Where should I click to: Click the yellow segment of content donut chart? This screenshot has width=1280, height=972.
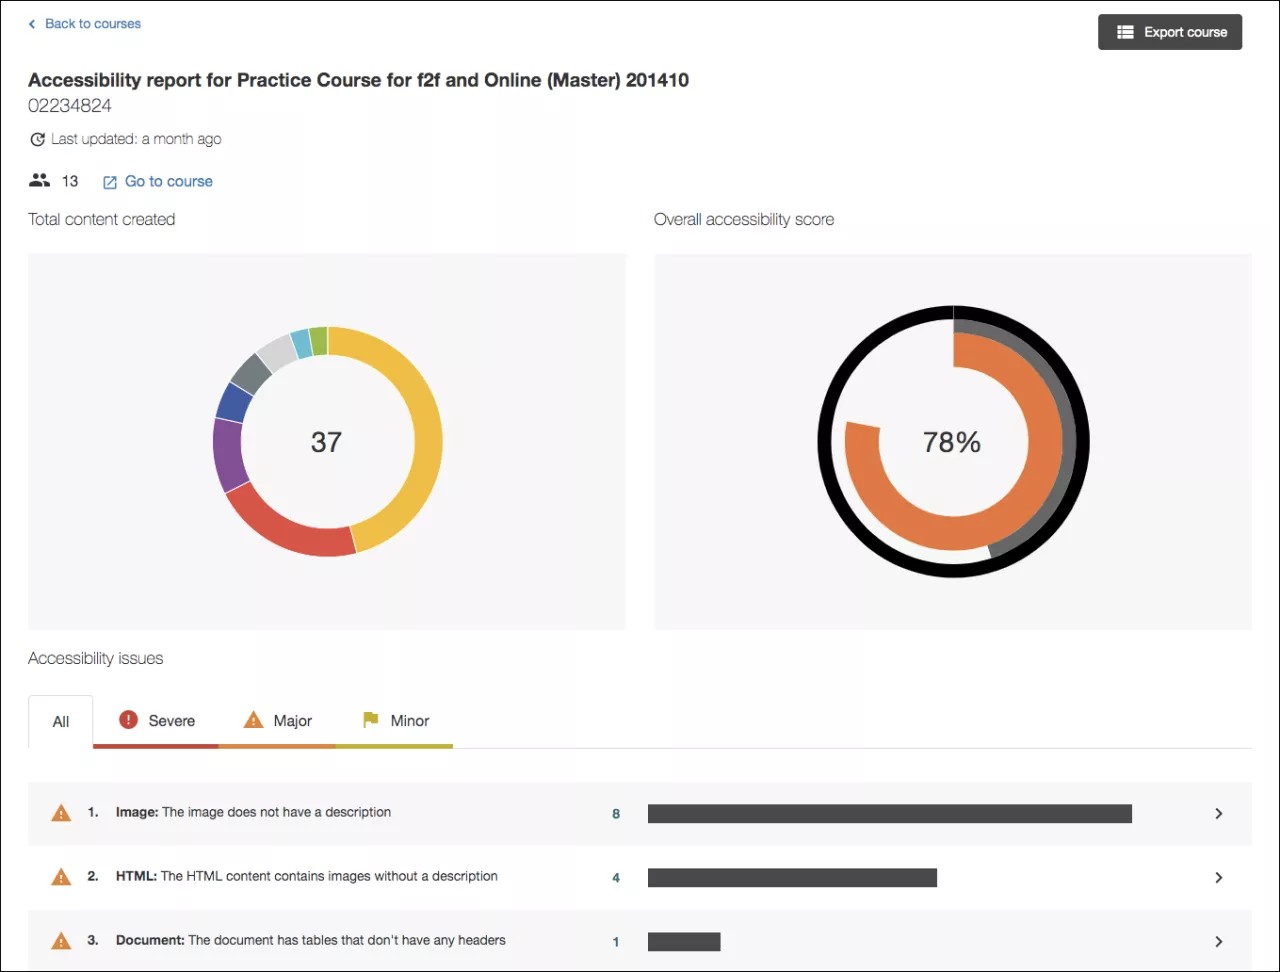(x=425, y=440)
